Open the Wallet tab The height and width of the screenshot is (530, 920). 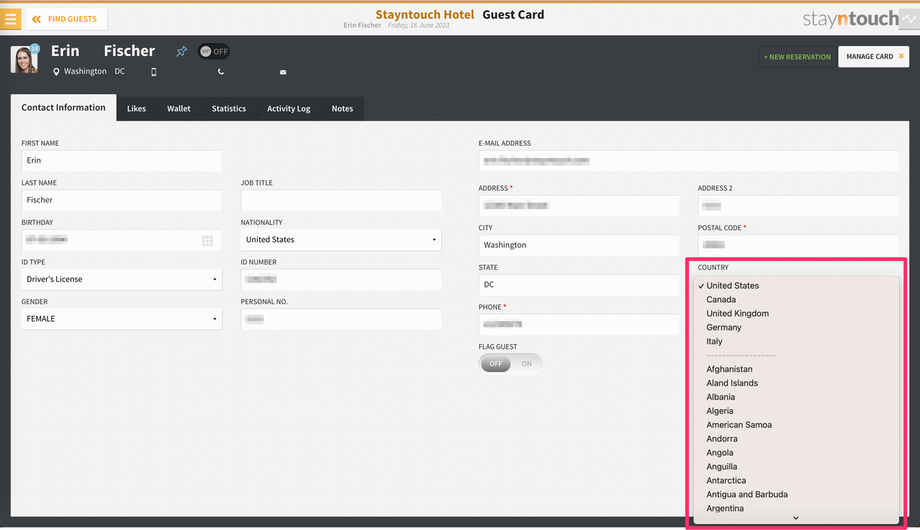tap(178, 109)
